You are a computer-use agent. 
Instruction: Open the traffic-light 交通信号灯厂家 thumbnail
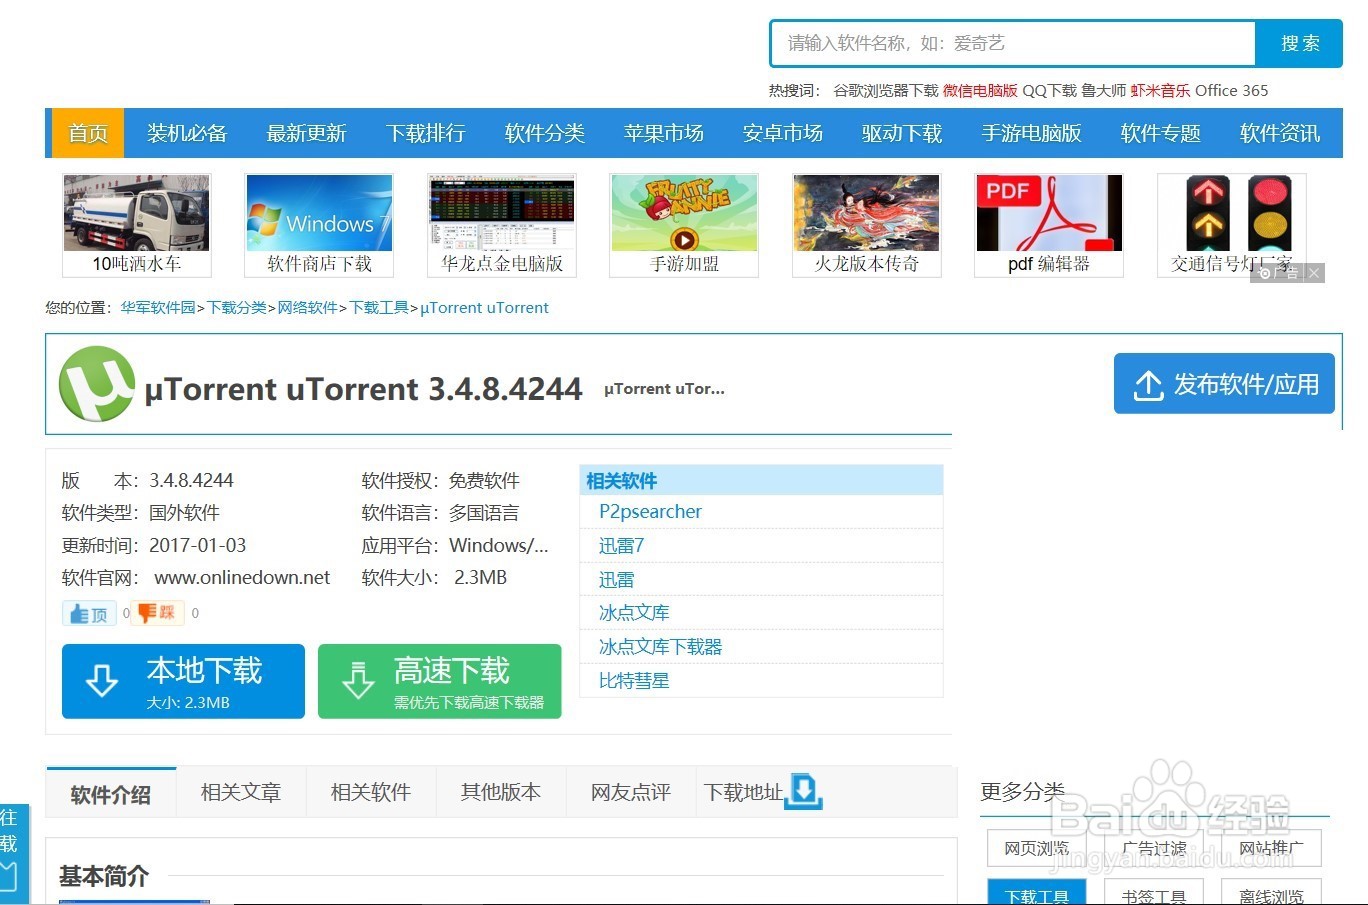point(1232,225)
